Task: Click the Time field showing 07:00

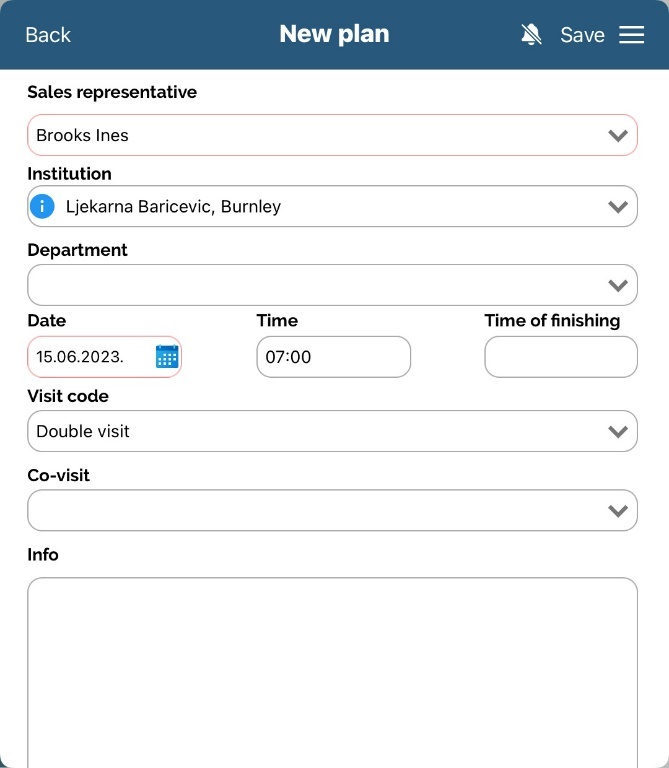Action: (333, 357)
